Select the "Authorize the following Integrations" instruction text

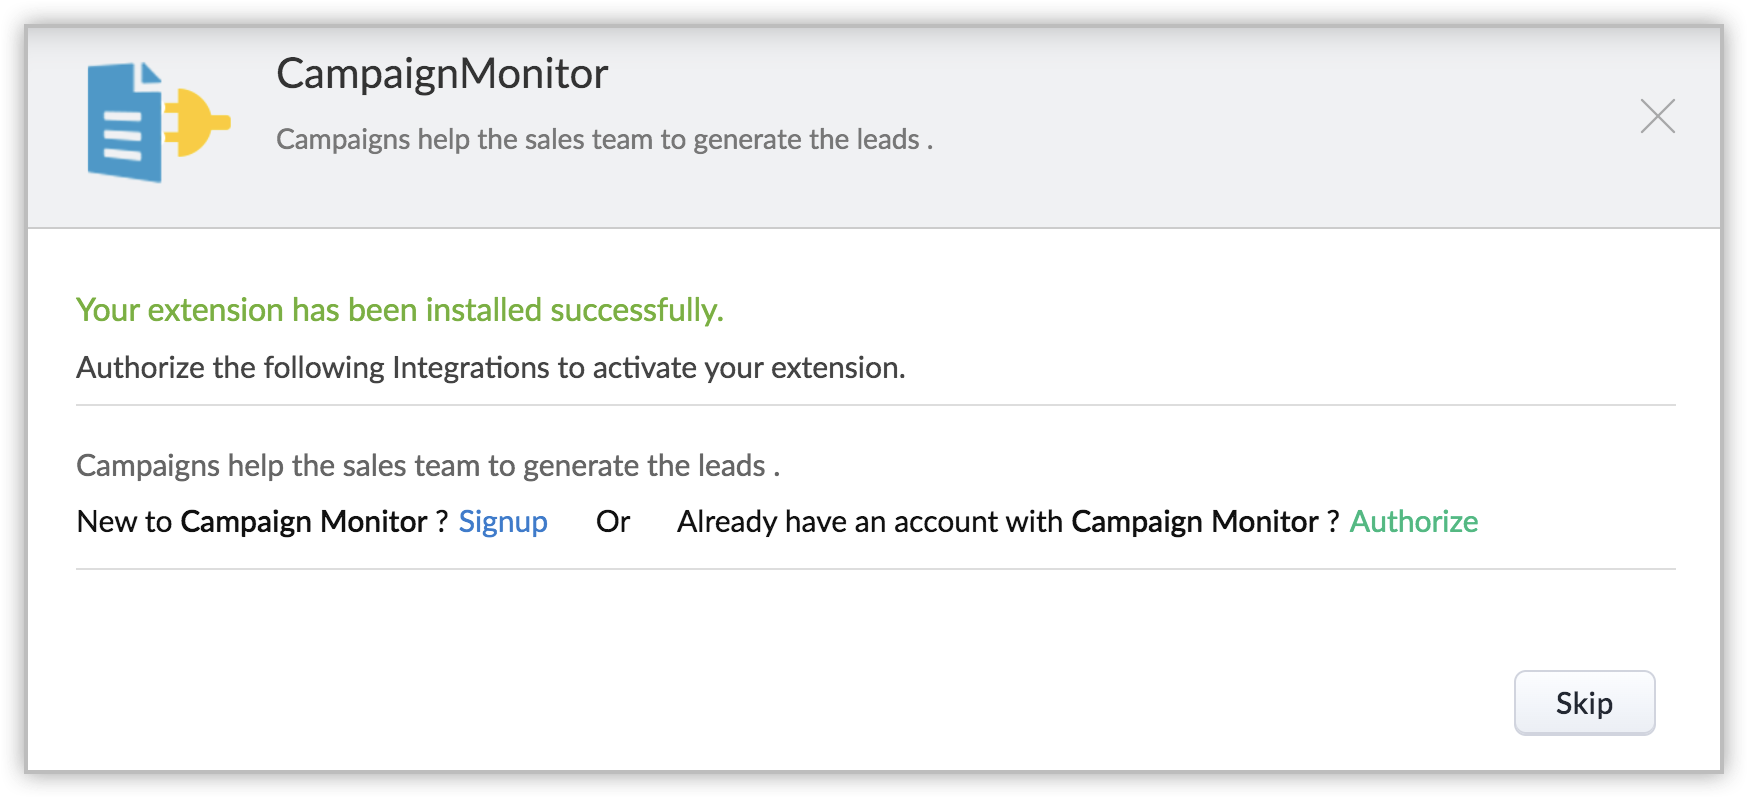(x=490, y=368)
